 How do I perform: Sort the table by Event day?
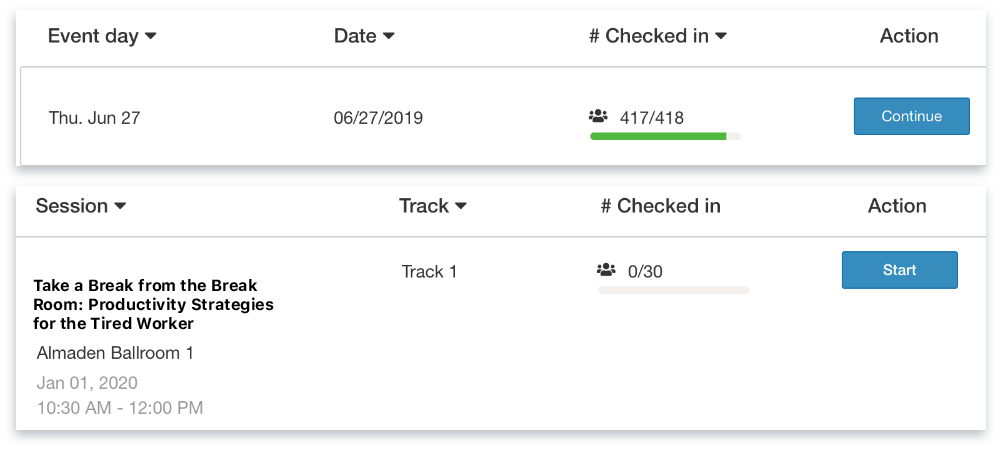coord(102,36)
